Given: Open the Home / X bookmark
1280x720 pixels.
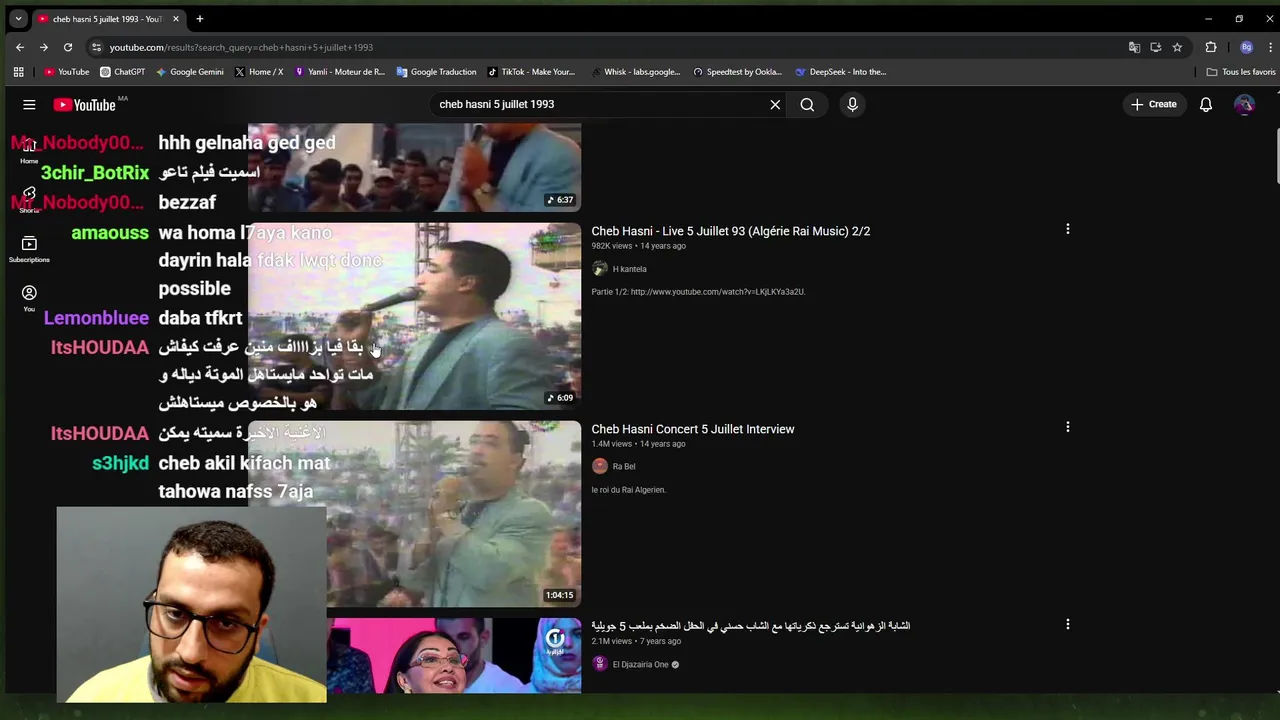Looking at the screenshot, I should [258, 72].
